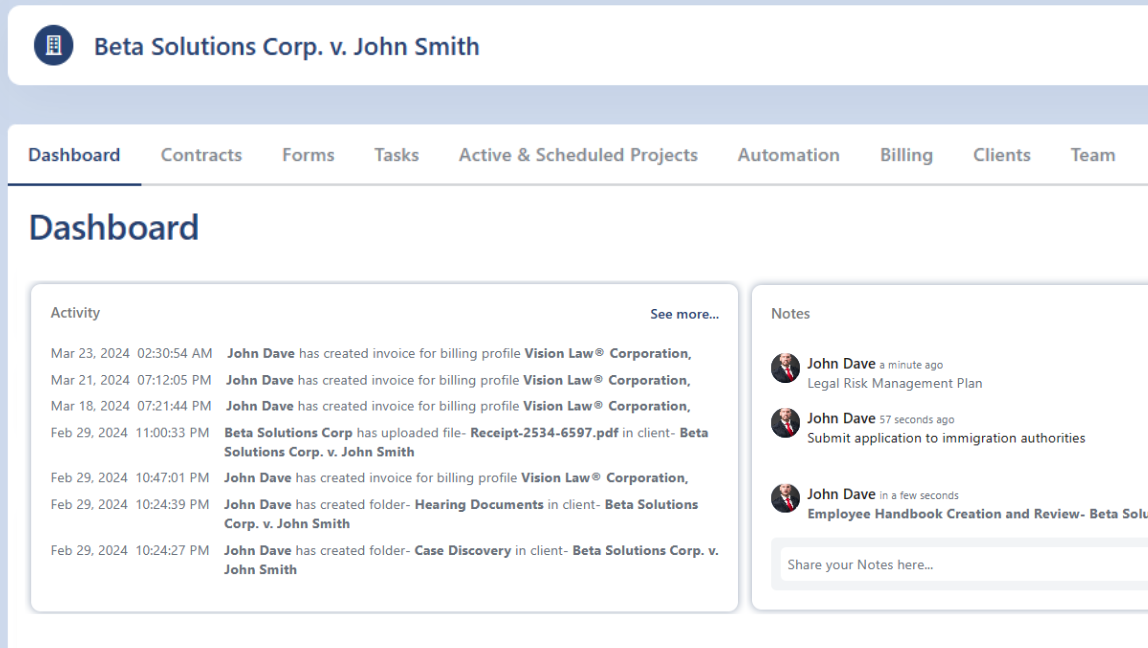This screenshot has height=648, width=1148.
Task: Click the Beta Solutions company logo icon
Action: pyautogui.click(x=52, y=44)
